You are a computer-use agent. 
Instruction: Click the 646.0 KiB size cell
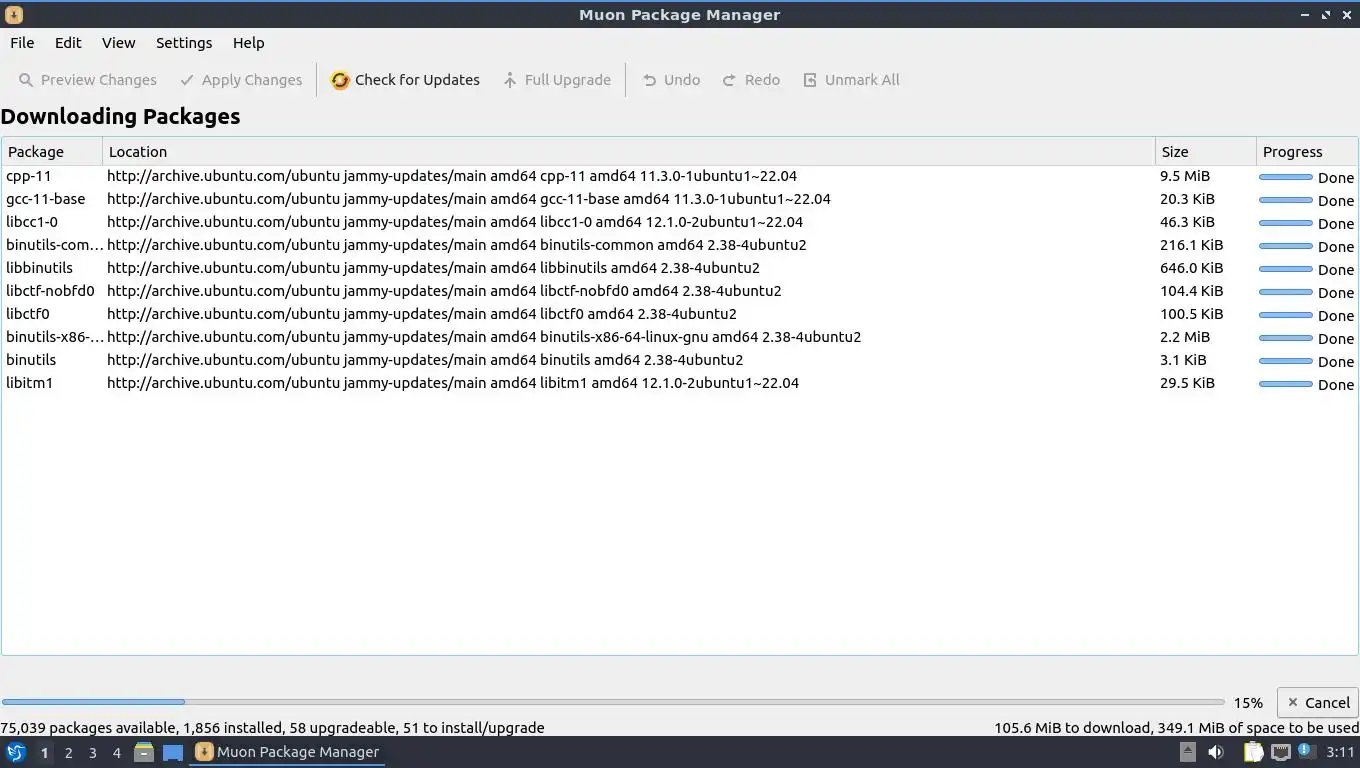tap(1191, 268)
